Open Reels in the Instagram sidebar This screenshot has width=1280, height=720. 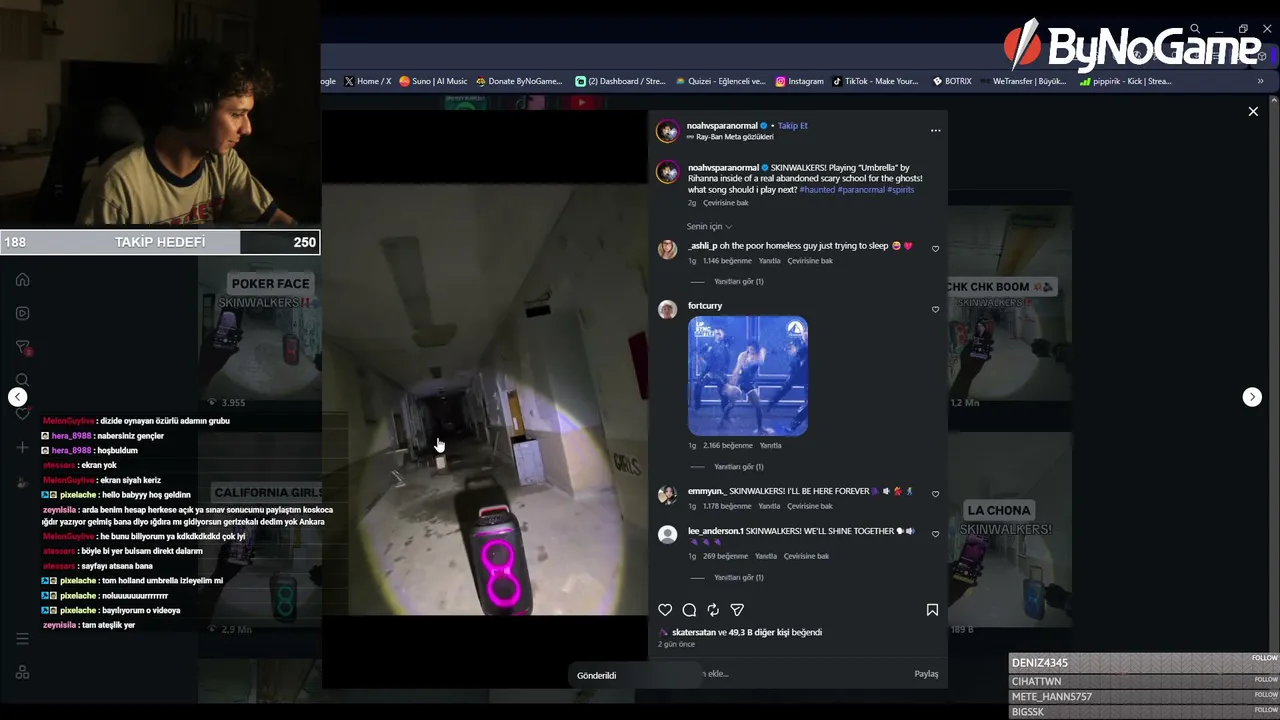click(22, 313)
